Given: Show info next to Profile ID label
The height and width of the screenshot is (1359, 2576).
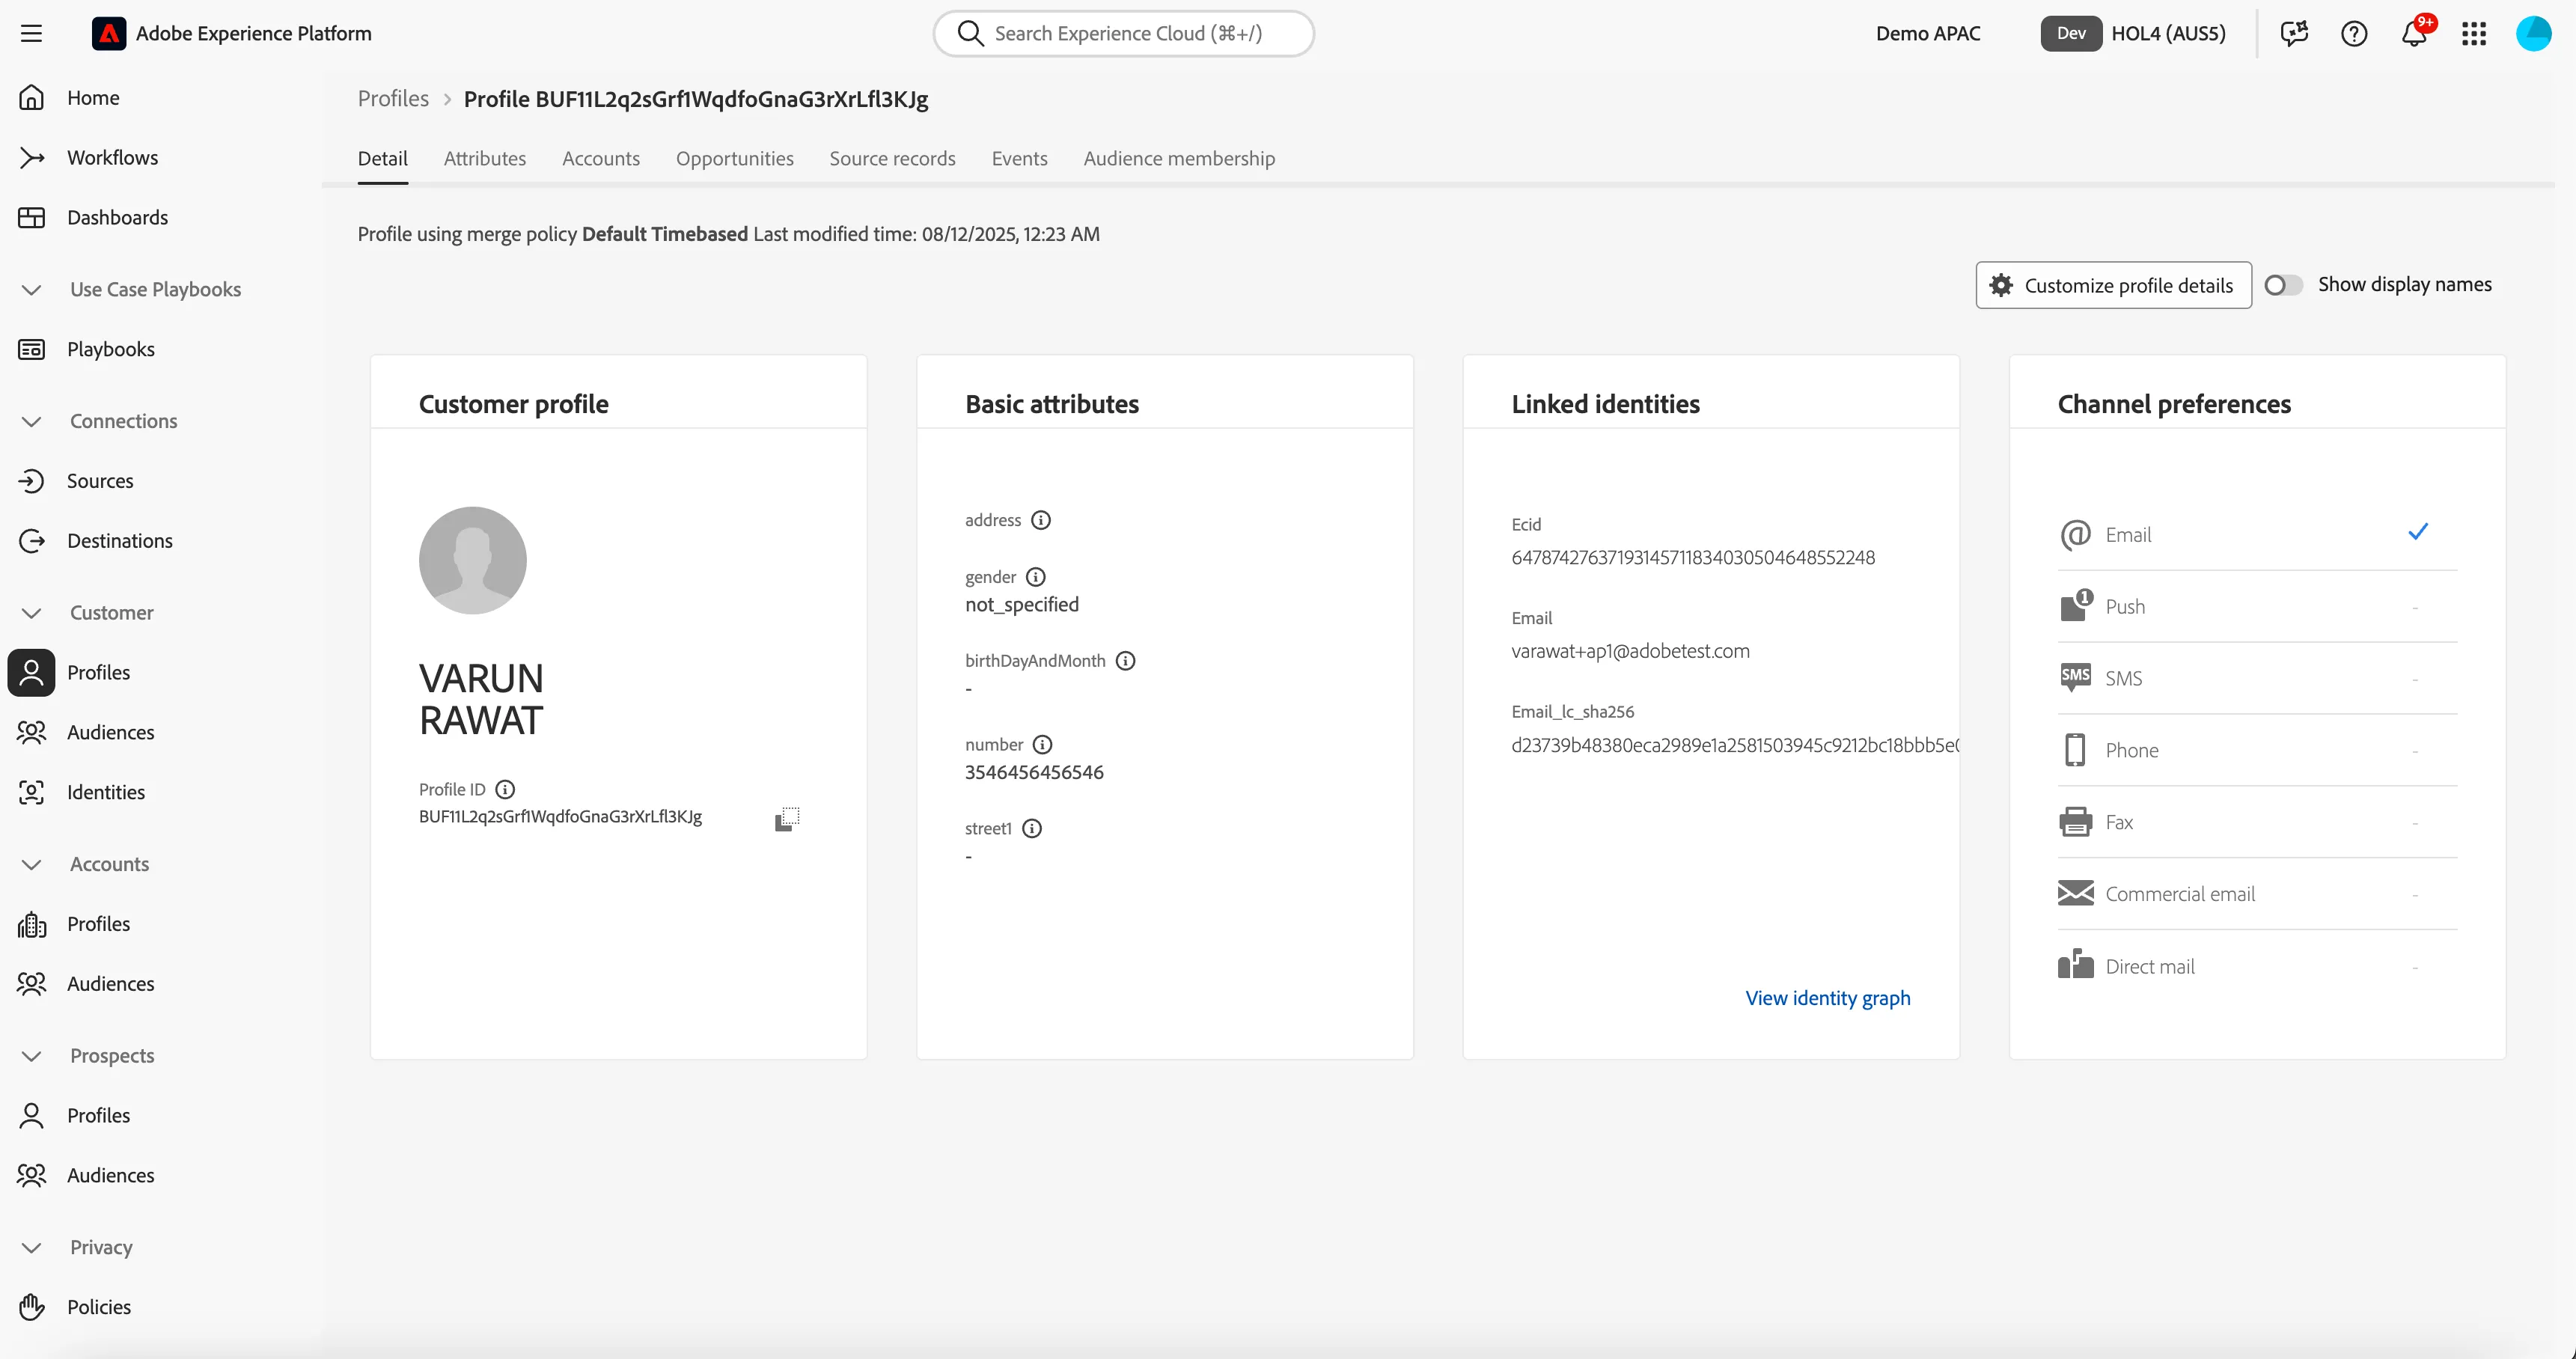Looking at the screenshot, I should pyautogui.click(x=505, y=789).
